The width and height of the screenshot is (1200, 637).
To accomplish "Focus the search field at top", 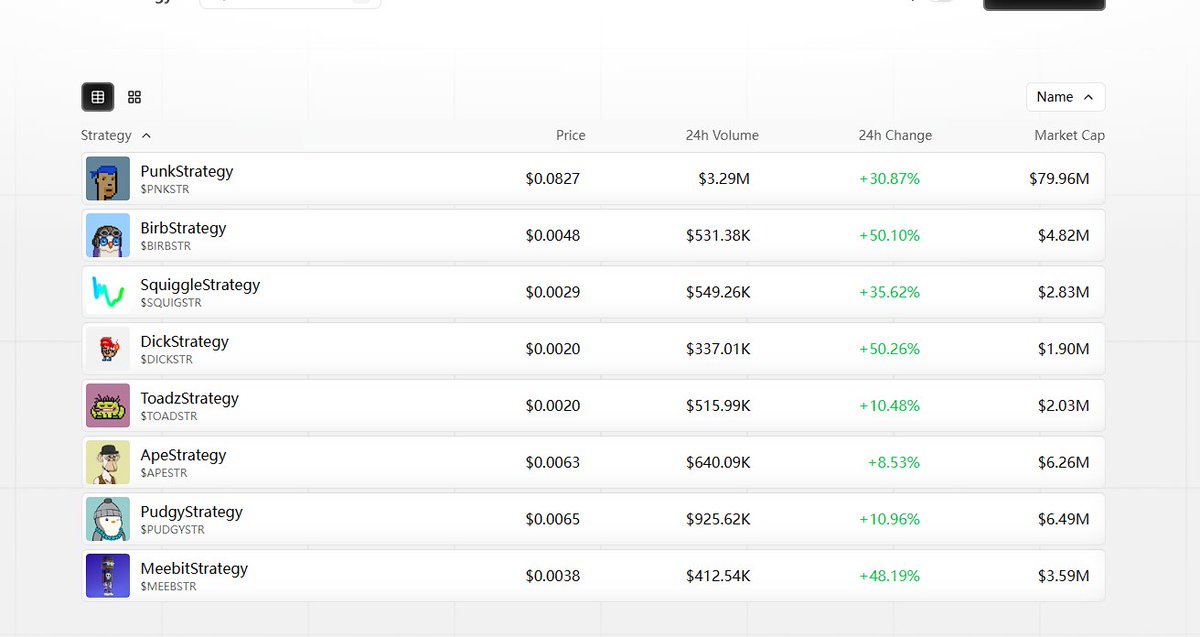I will coord(290,3).
